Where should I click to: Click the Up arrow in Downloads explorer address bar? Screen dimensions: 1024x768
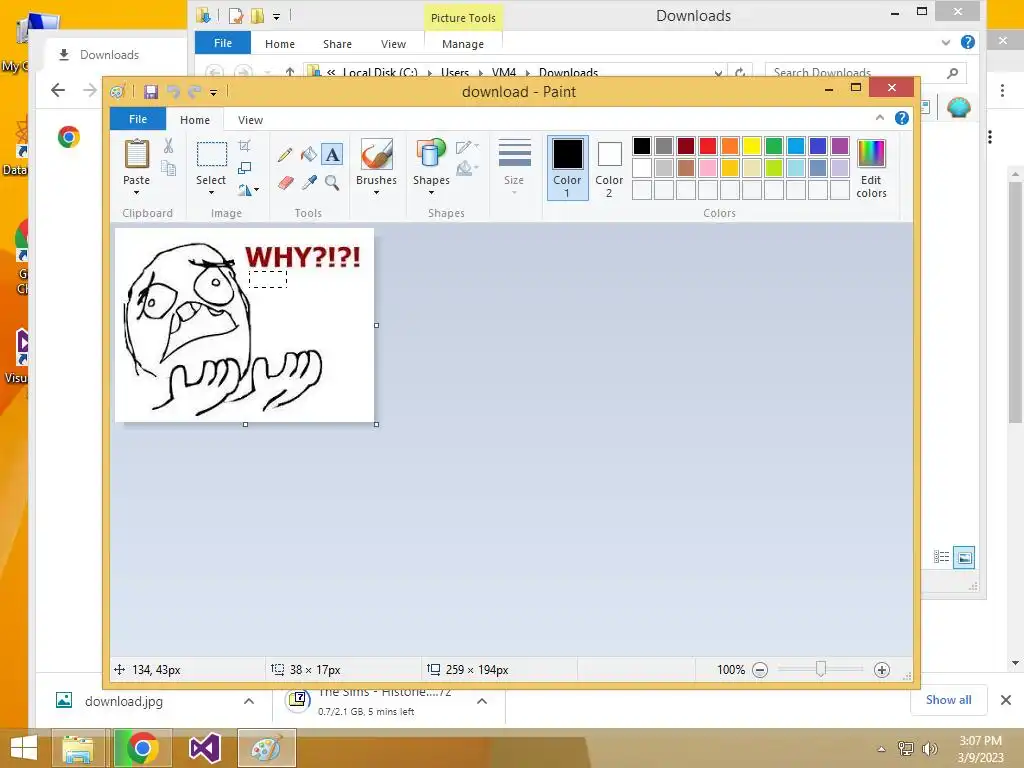(289, 72)
